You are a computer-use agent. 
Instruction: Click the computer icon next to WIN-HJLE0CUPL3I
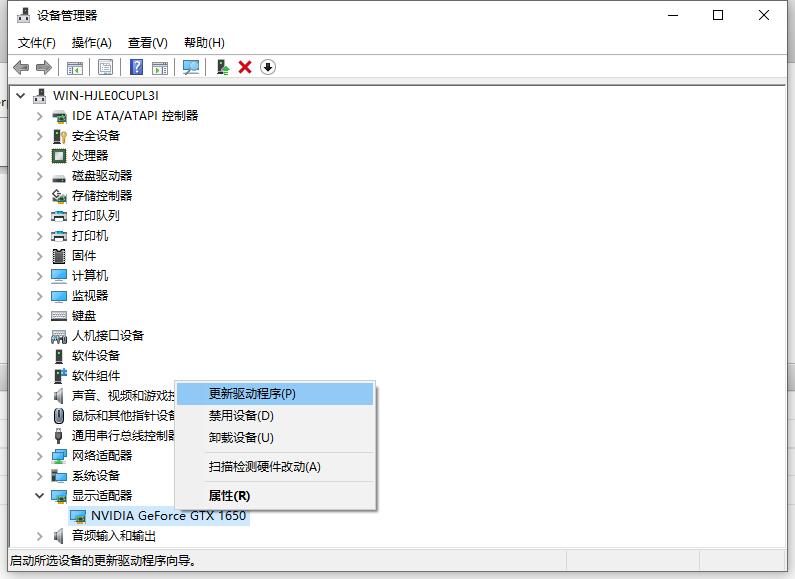[40, 96]
